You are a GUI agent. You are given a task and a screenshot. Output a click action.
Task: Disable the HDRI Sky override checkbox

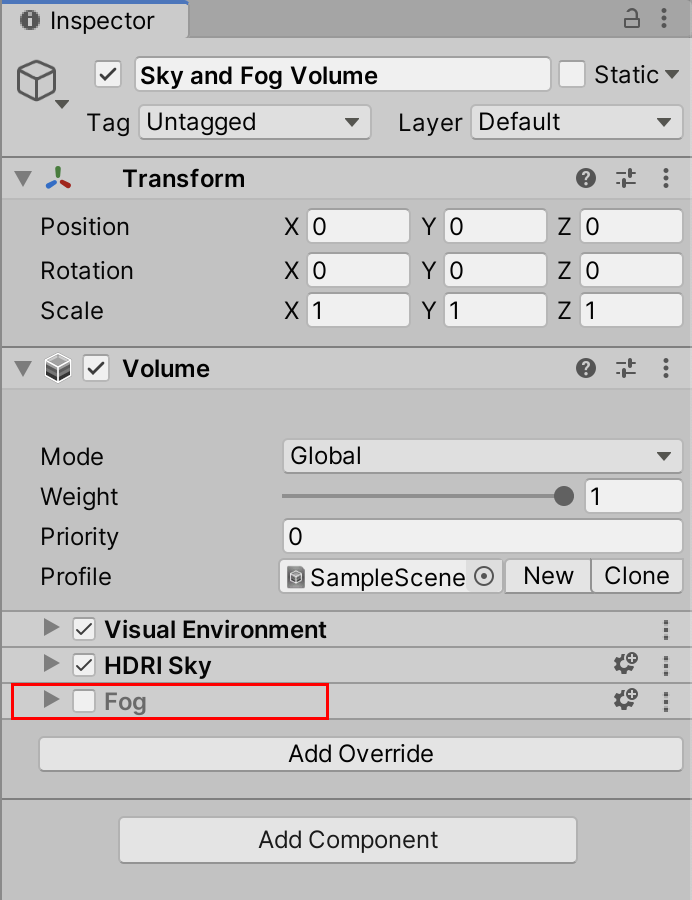coord(84,666)
